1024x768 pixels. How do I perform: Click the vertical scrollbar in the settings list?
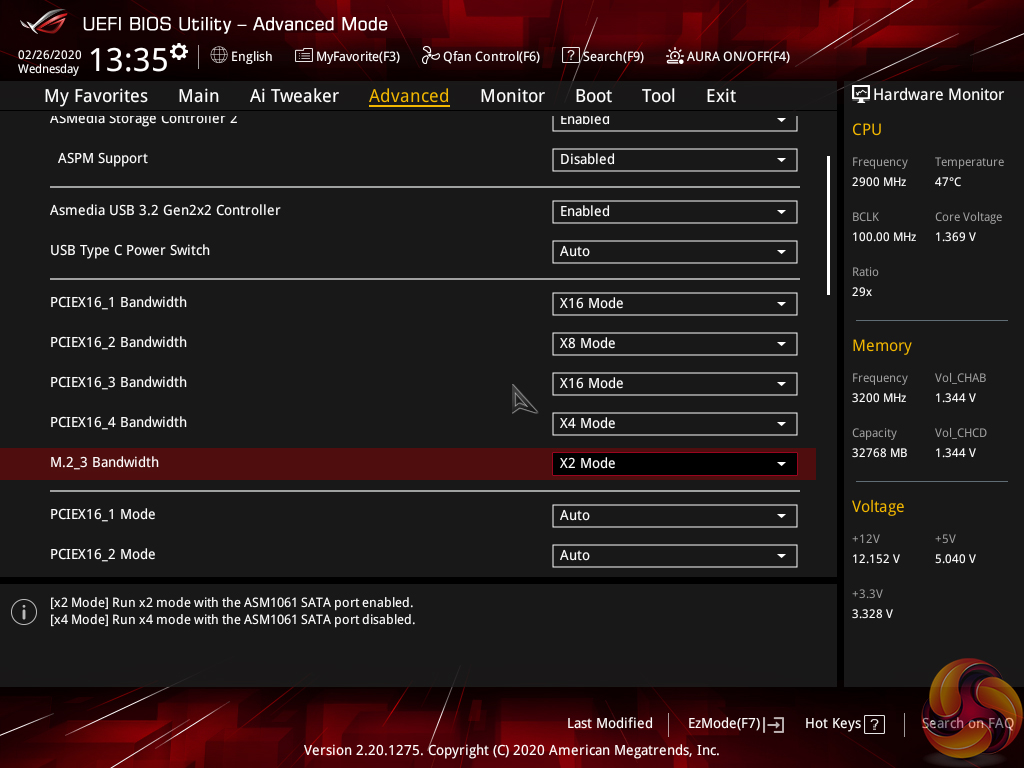pyautogui.click(x=828, y=225)
